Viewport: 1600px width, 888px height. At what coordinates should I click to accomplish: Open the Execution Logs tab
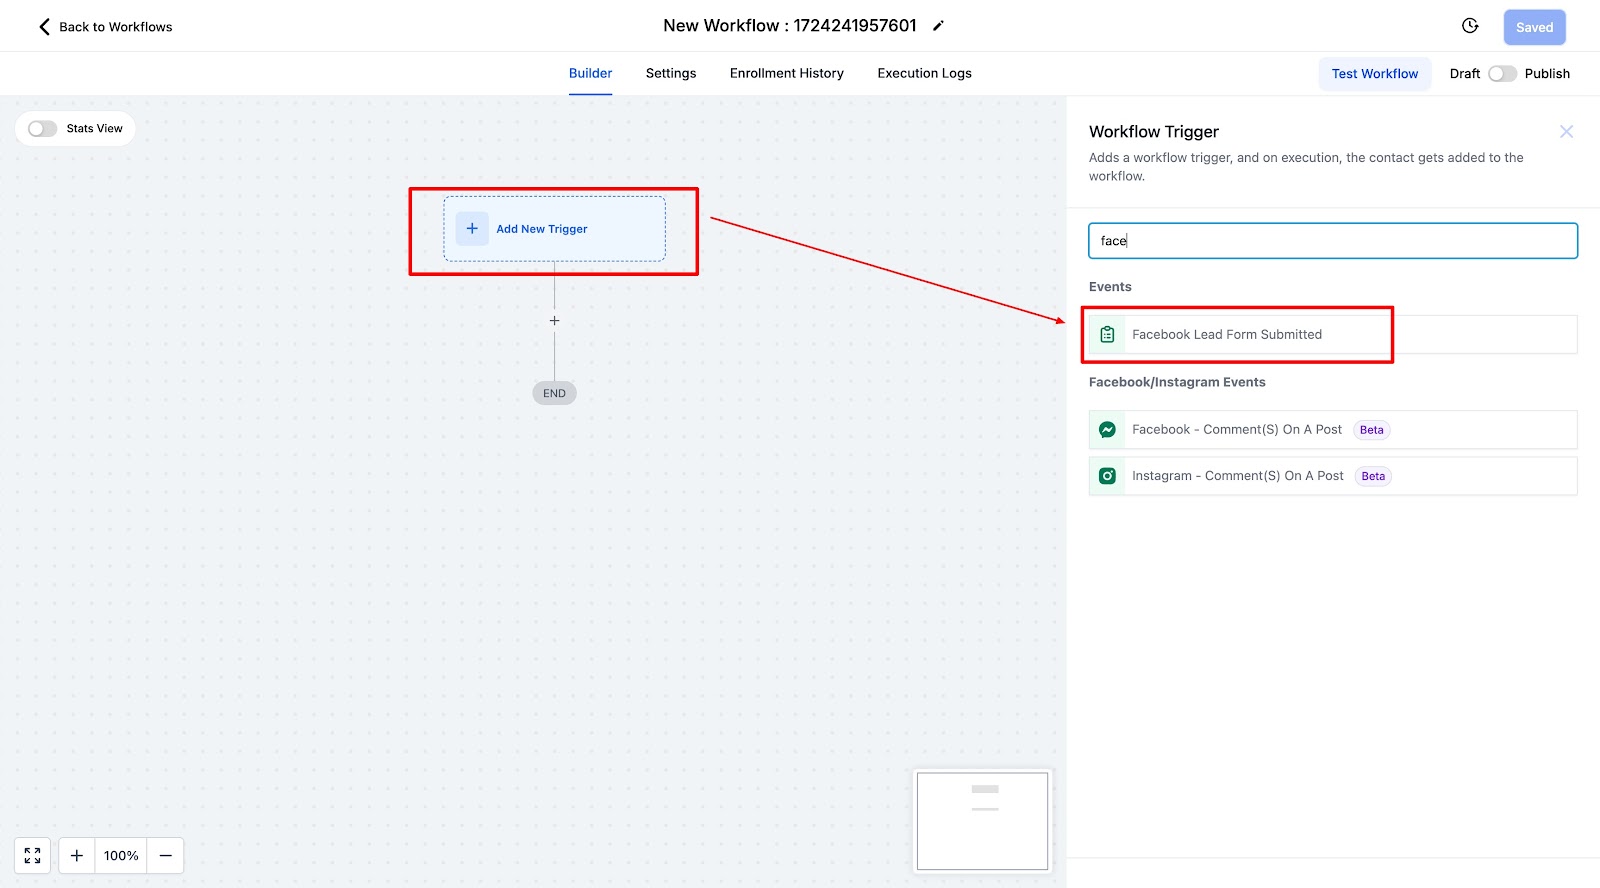pyautogui.click(x=924, y=73)
